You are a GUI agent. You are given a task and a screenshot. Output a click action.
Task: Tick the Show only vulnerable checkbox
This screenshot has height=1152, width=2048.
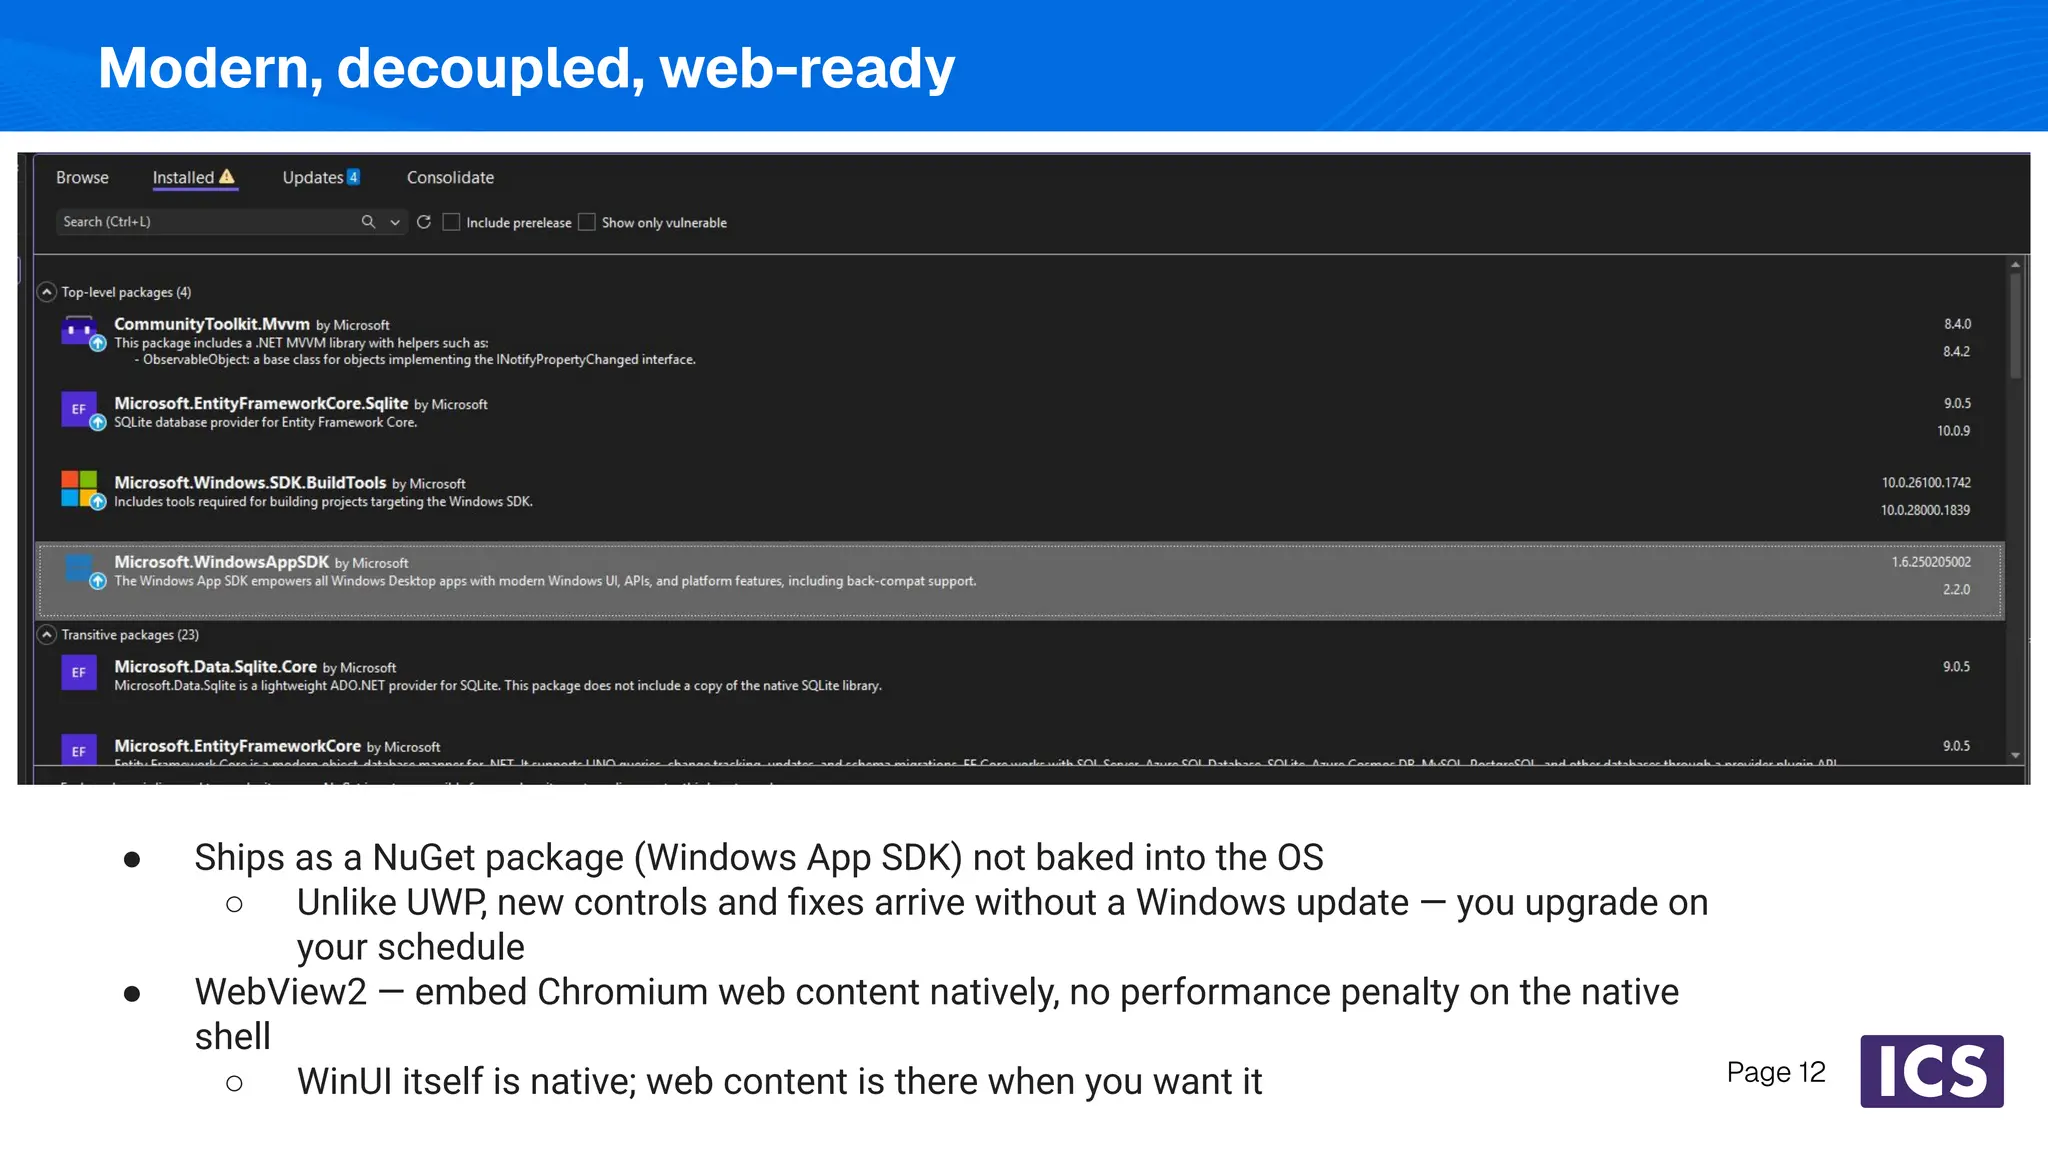click(x=587, y=222)
